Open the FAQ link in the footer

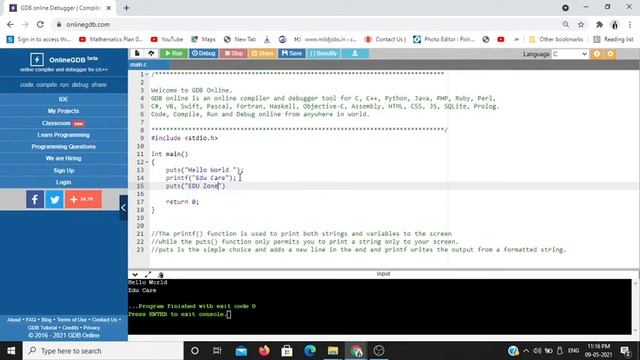31,320
